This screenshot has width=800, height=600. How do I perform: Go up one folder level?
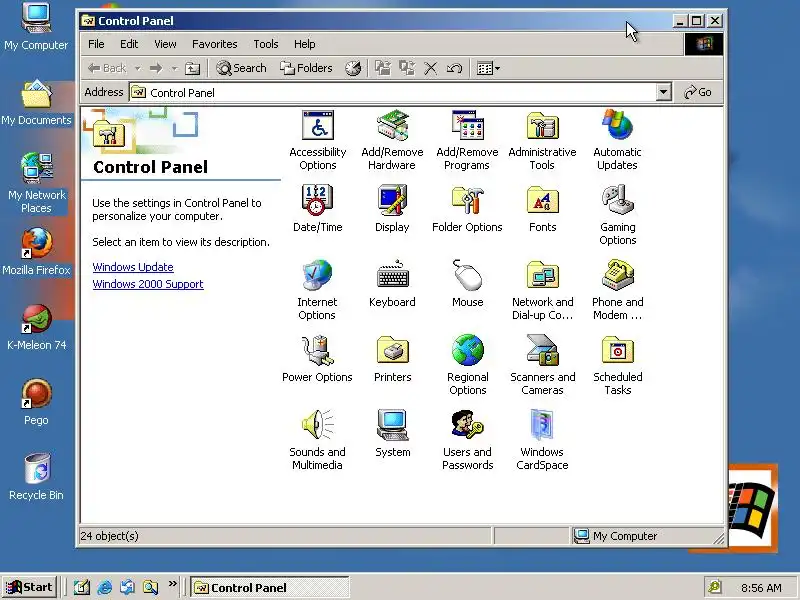(192, 68)
